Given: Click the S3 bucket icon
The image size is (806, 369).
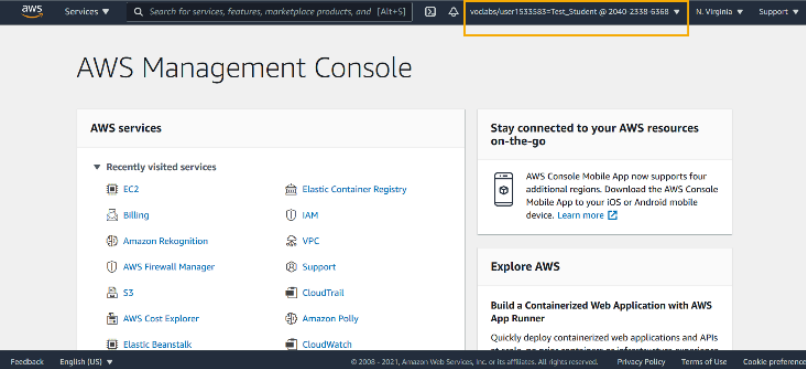Looking at the screenshot, I should [x=112, y=293].
